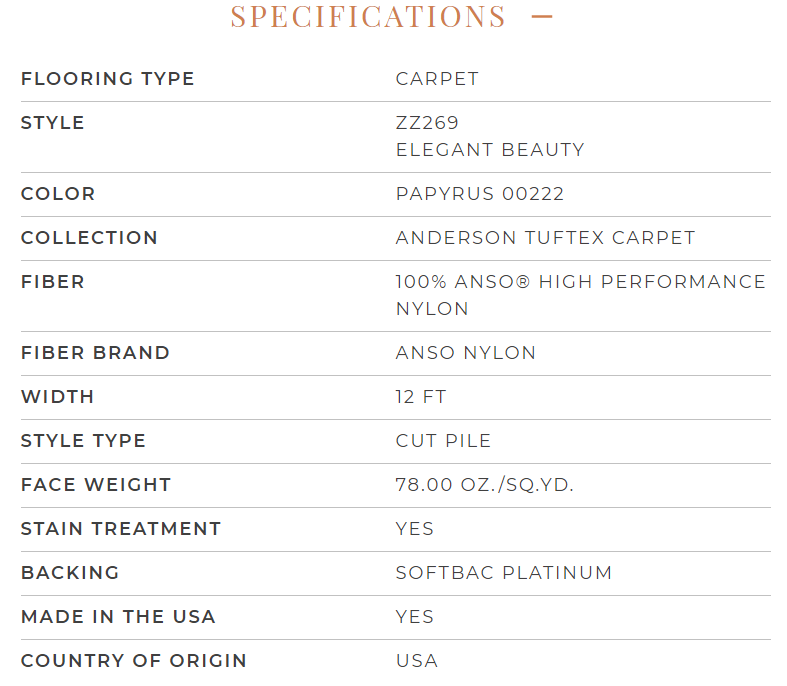Select face weight 78.00 OZ./SQ.YD.
This screenshot has width=787, height=686.
coord(484,485)
